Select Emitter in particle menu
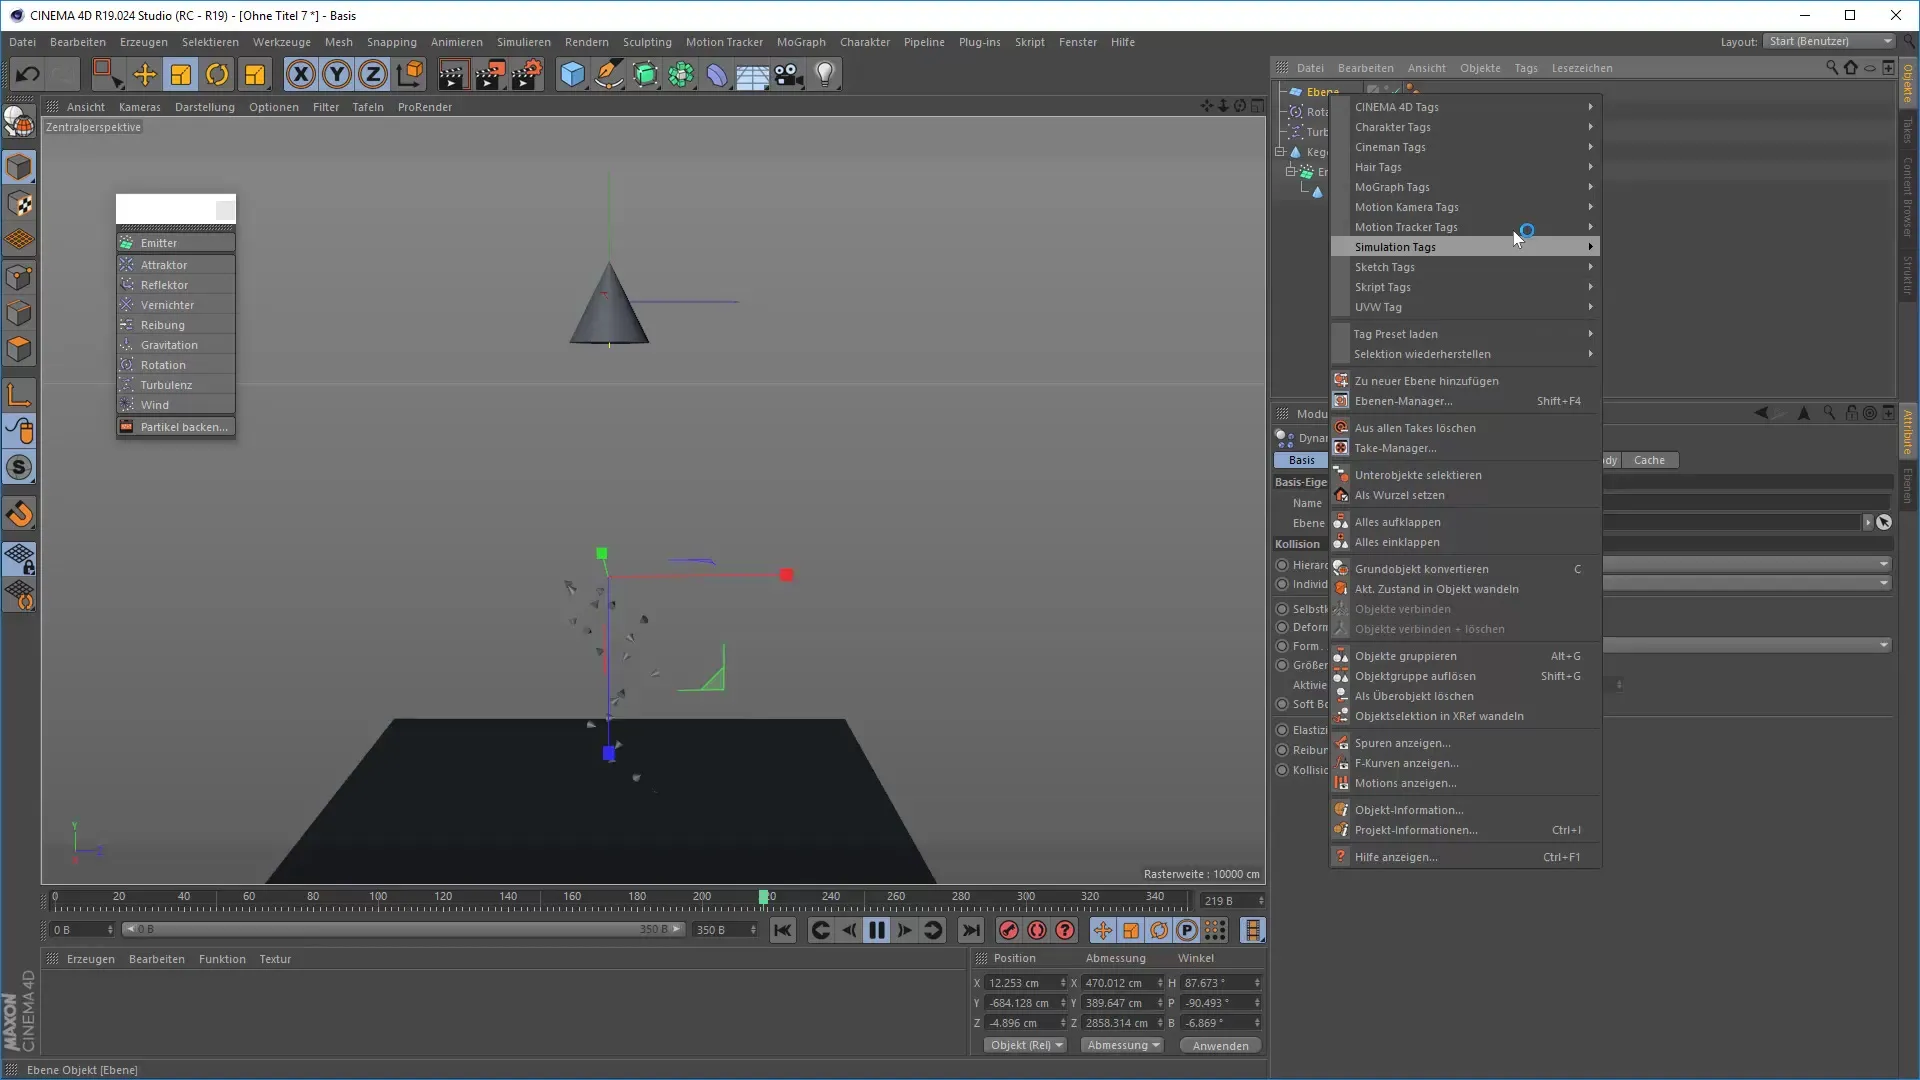The image size is (1920, 1080). pos(176,243)
